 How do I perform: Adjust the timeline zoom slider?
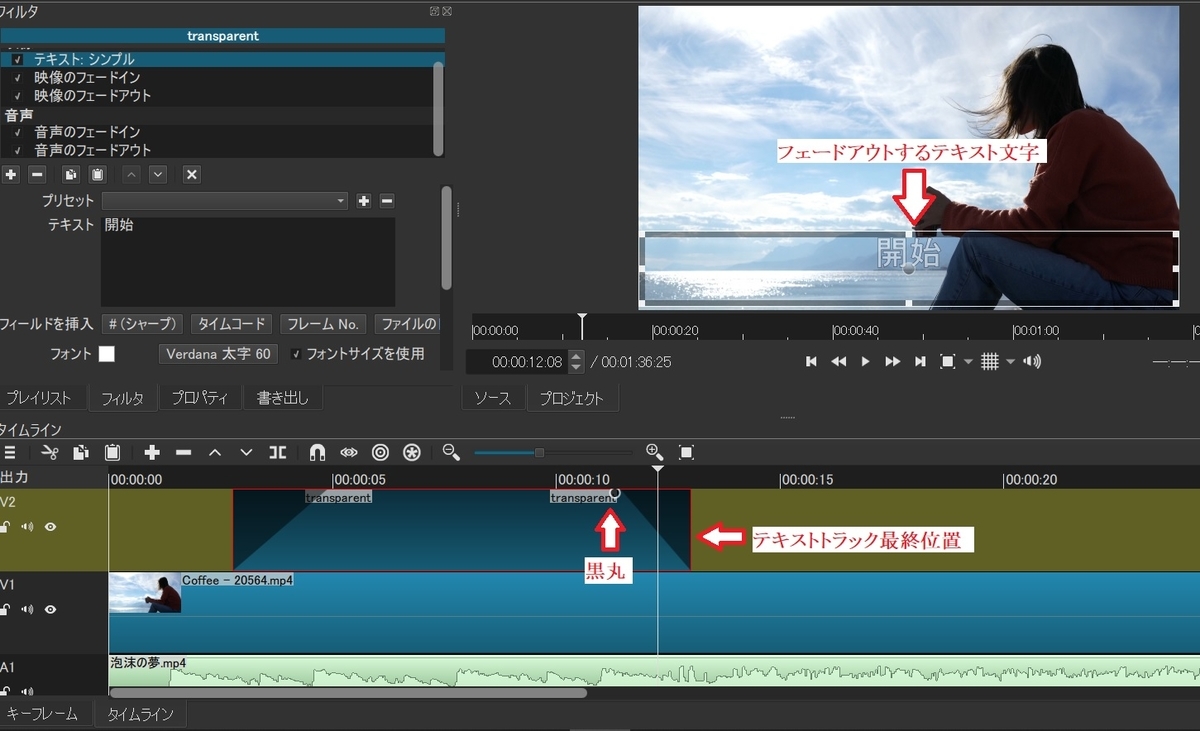click(539, 453)
